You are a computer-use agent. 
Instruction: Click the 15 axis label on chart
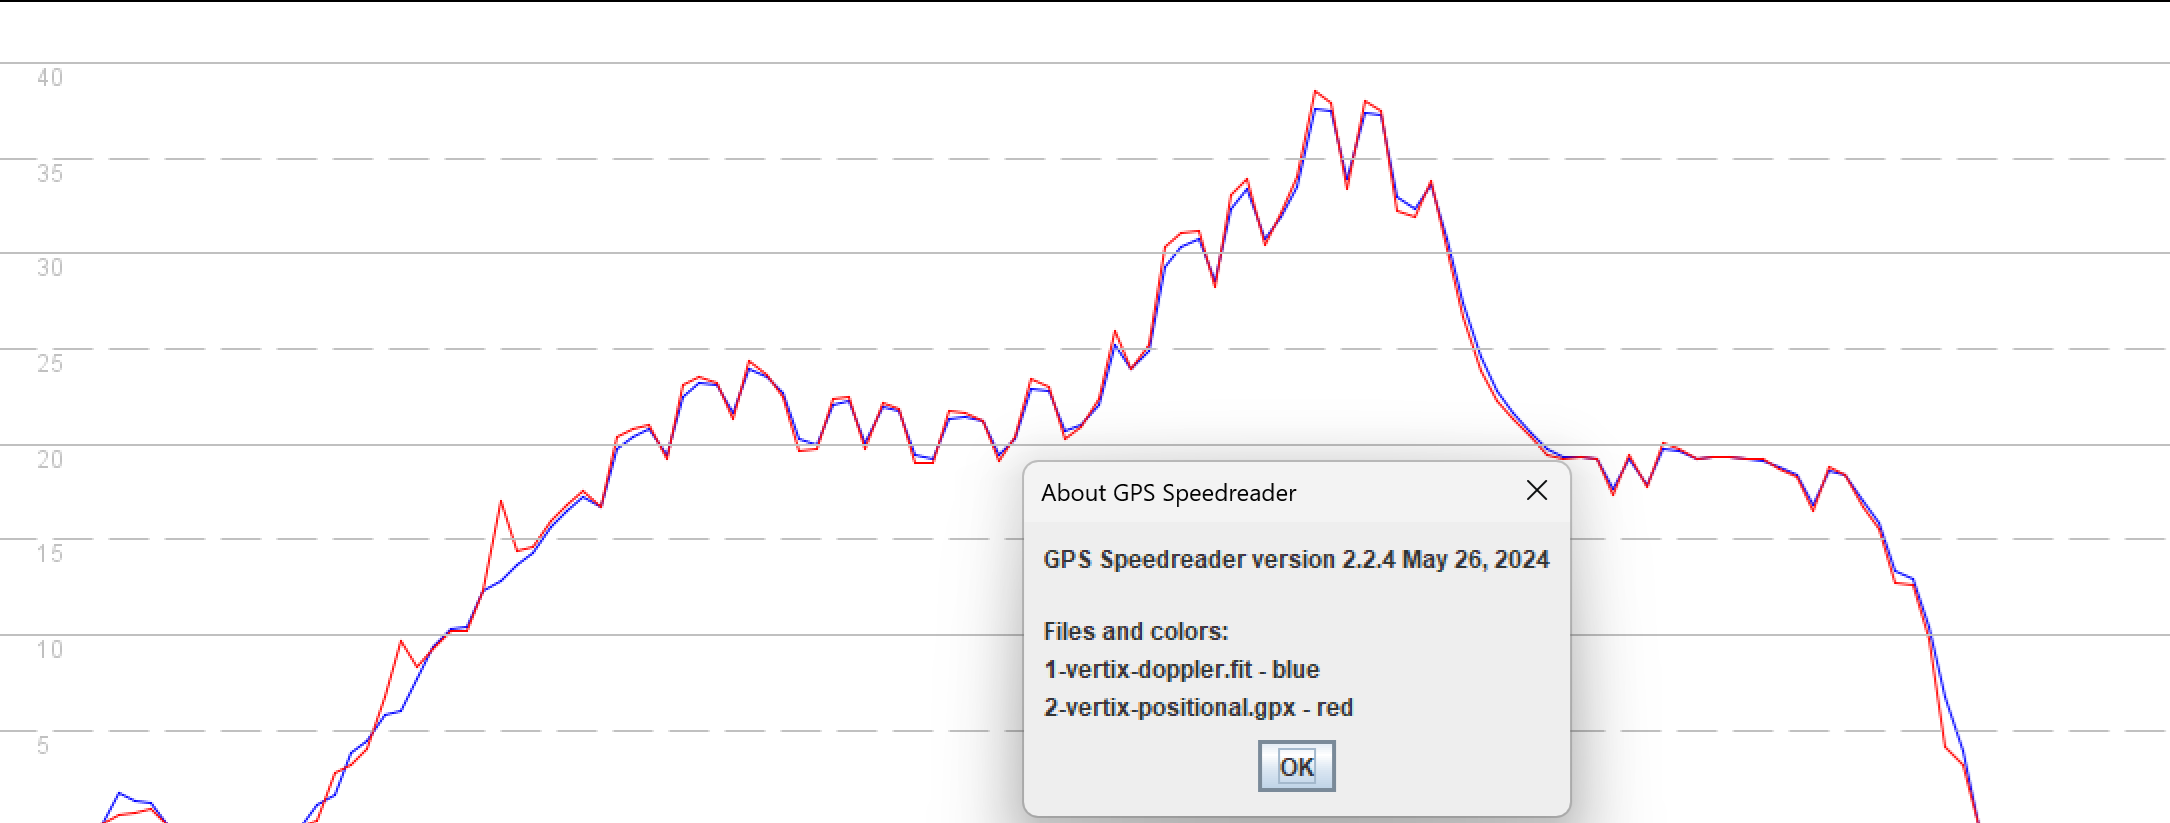pos(50,554)
